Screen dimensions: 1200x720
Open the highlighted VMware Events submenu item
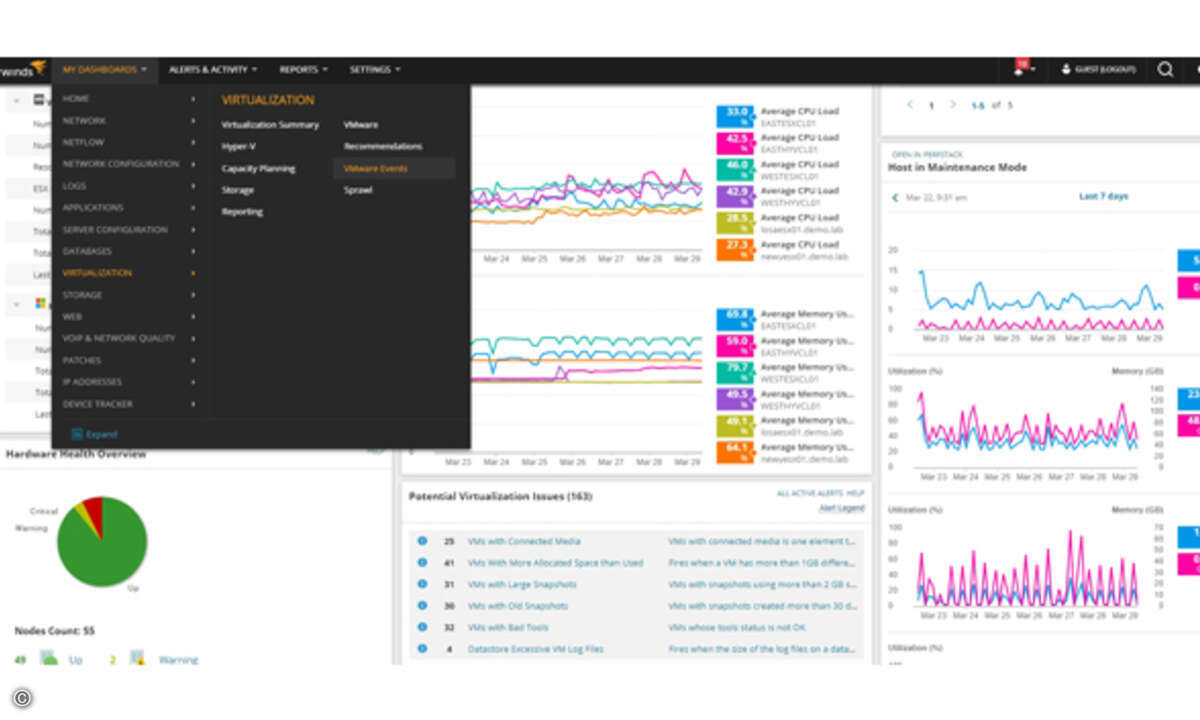[394, 168]
